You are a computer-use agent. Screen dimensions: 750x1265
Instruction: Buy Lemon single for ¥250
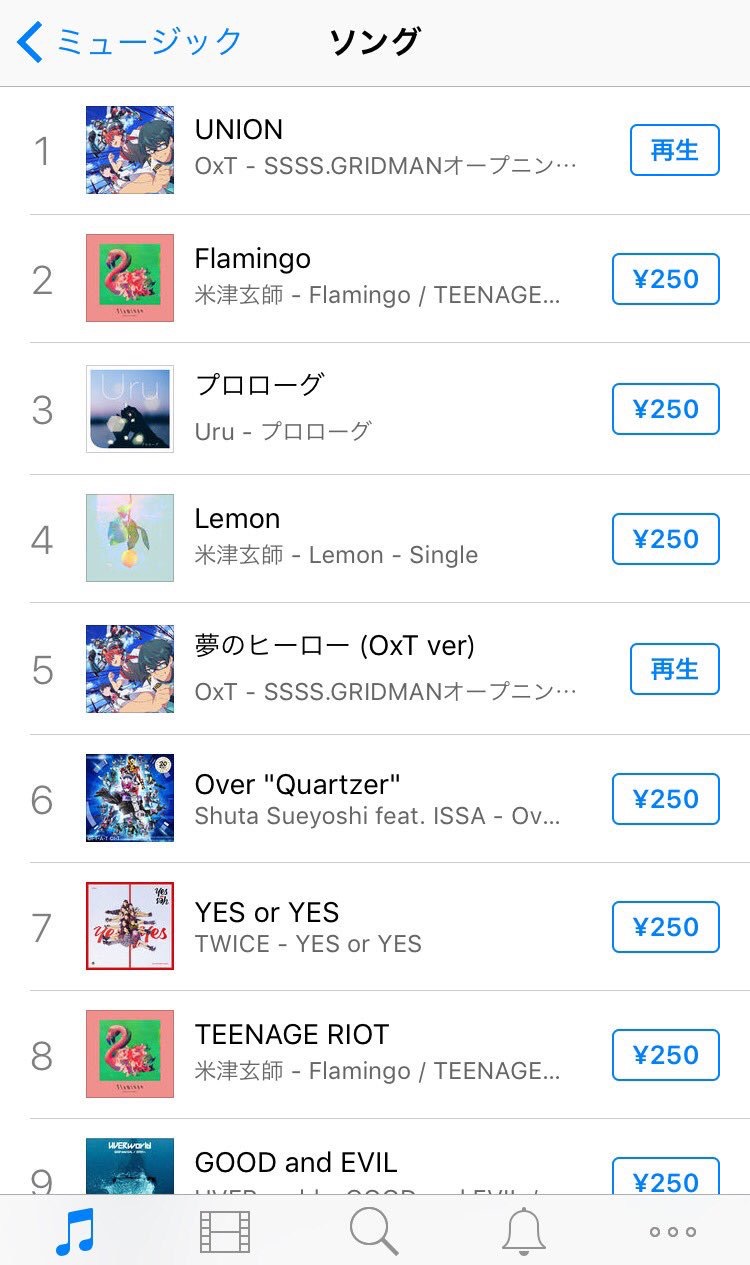(665, 539)
